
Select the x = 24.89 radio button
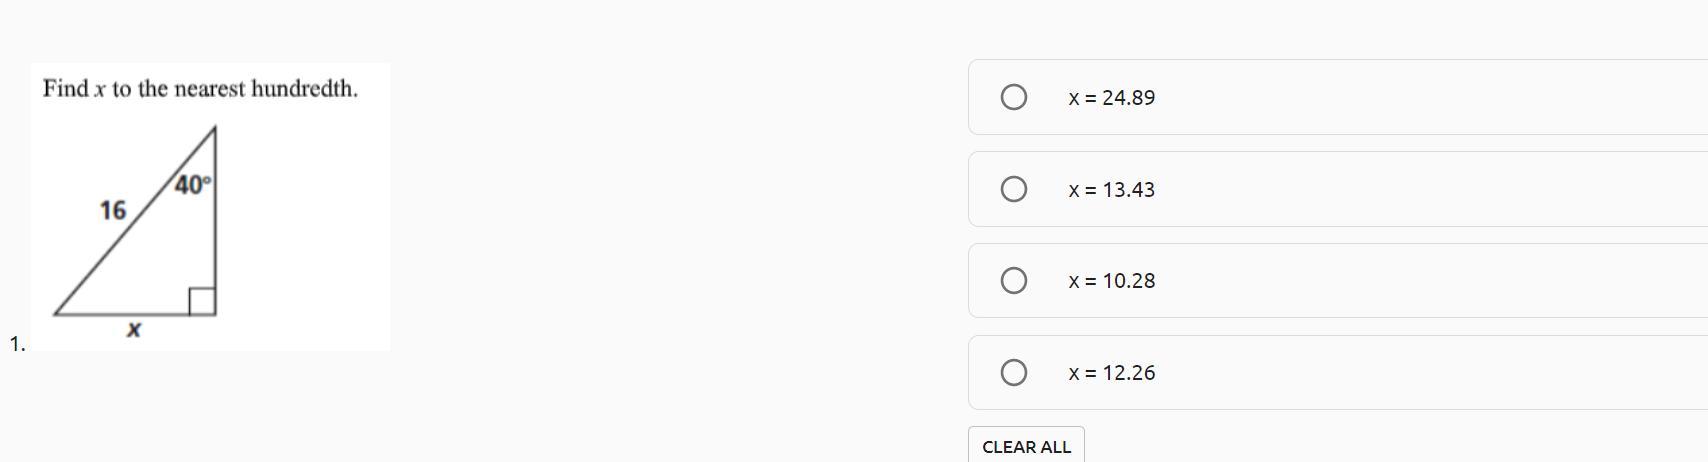coord(1013,97)
